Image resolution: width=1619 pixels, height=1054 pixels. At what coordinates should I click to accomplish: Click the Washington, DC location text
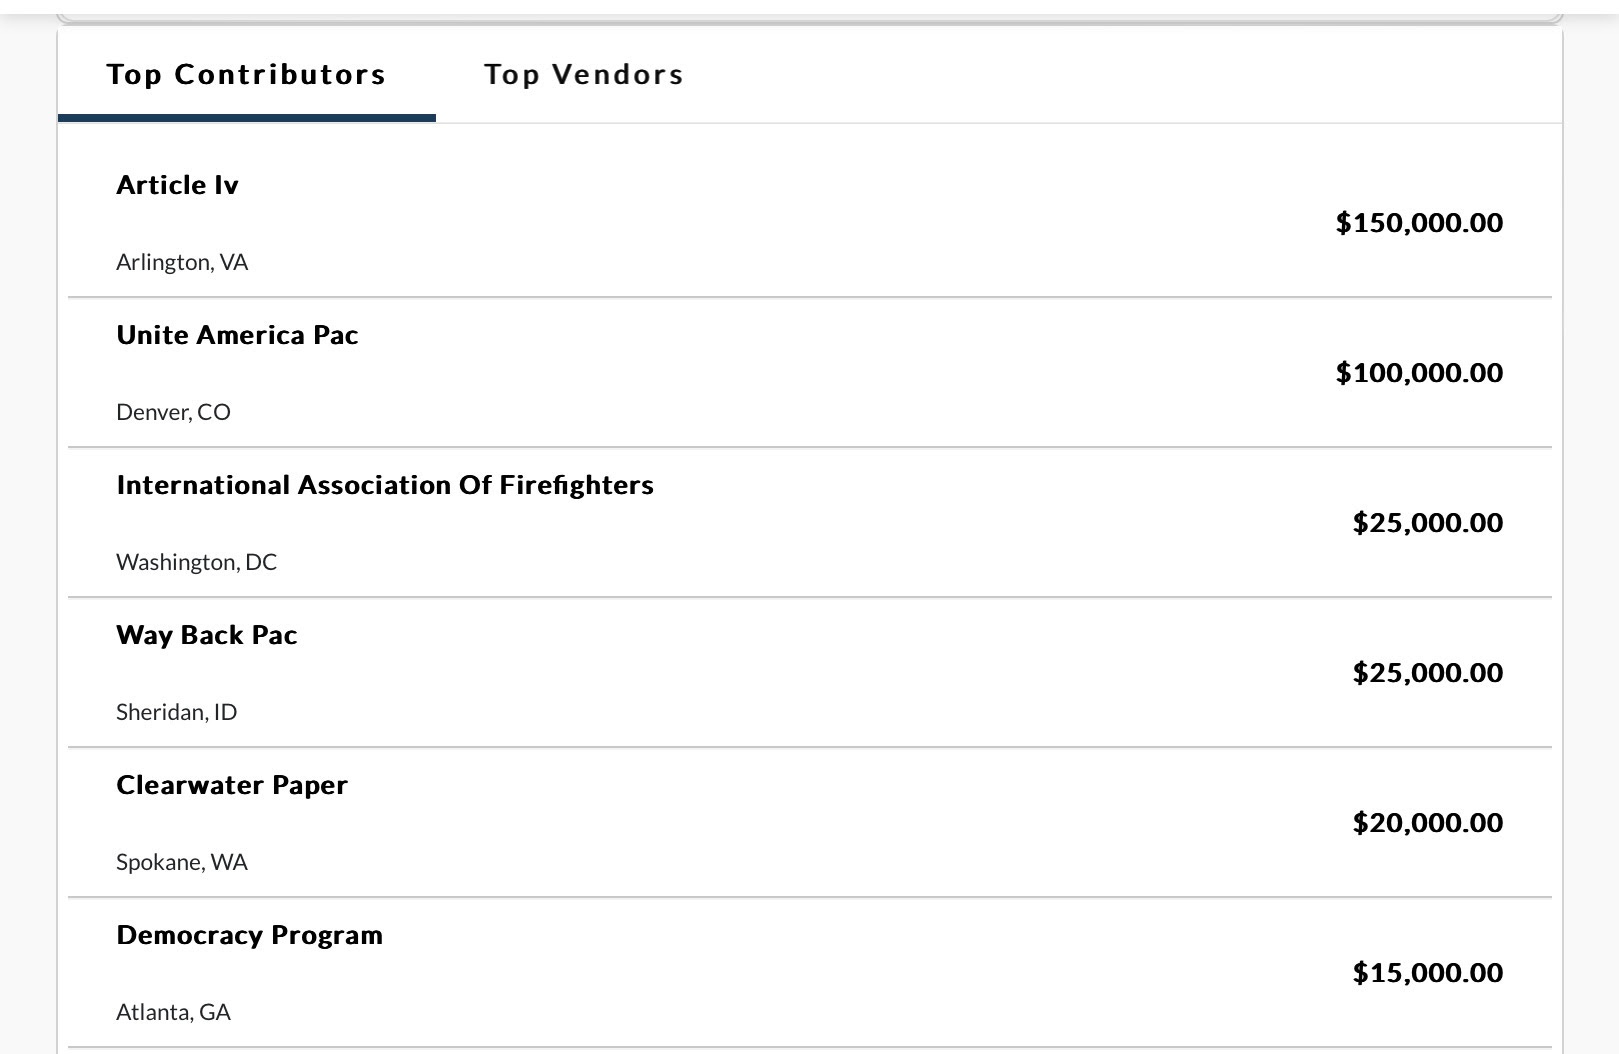196,562
